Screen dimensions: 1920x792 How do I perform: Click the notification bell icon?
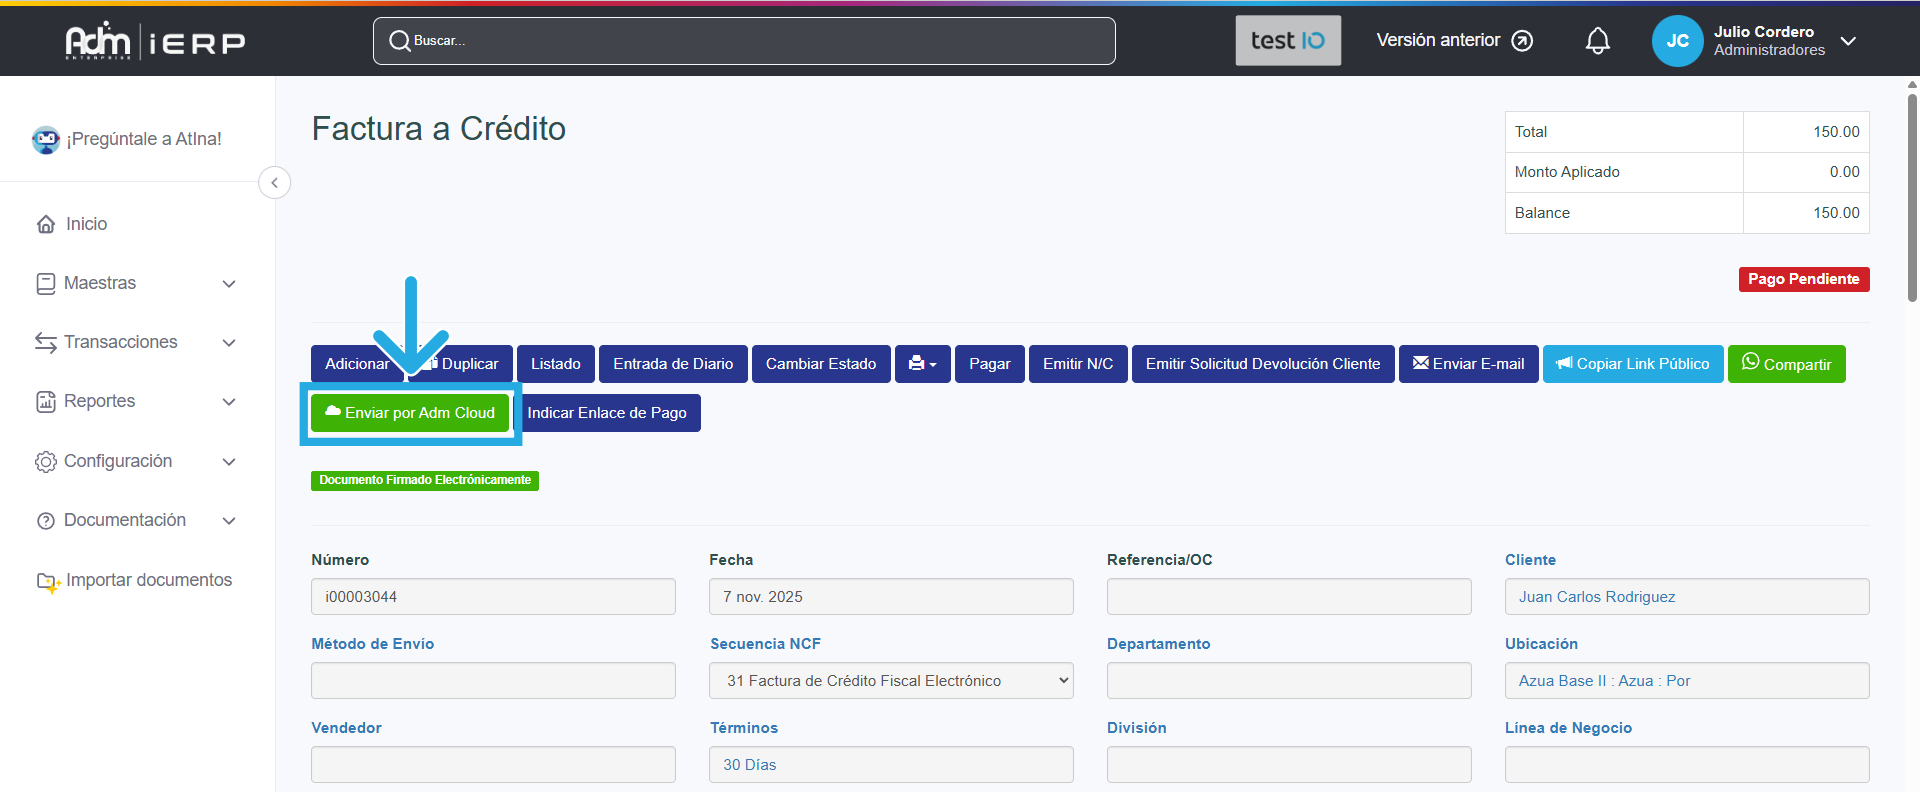pos(1597,41)
